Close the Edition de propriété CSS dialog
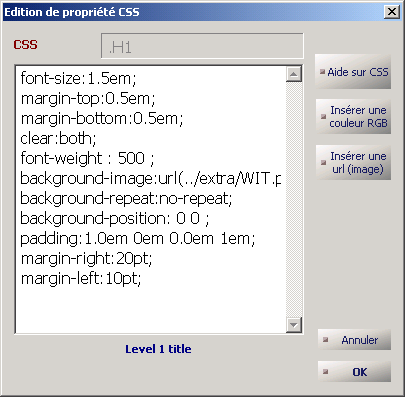 (x=392, y=12)
